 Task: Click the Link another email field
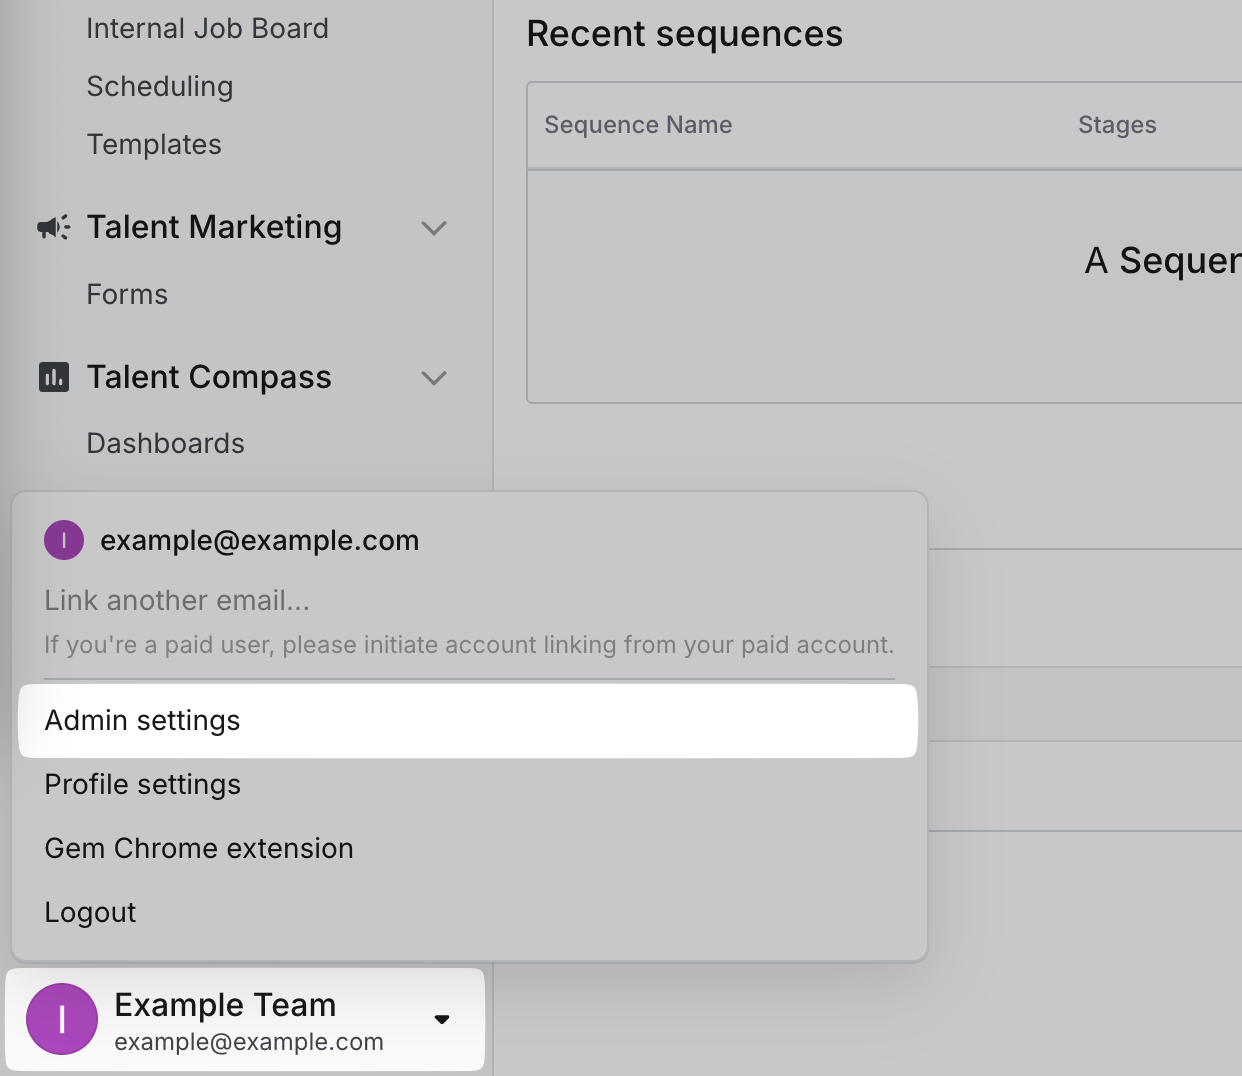[177, 601]
